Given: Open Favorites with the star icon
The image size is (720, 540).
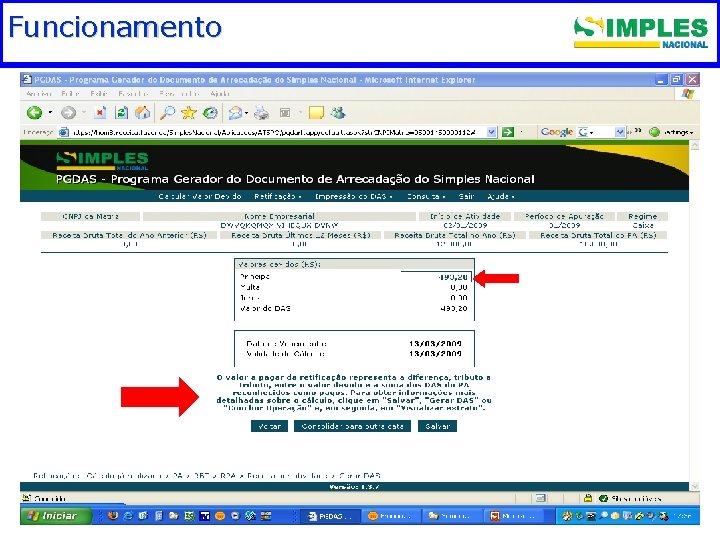Looking at the screenshot, I should (x=189, y=112).
